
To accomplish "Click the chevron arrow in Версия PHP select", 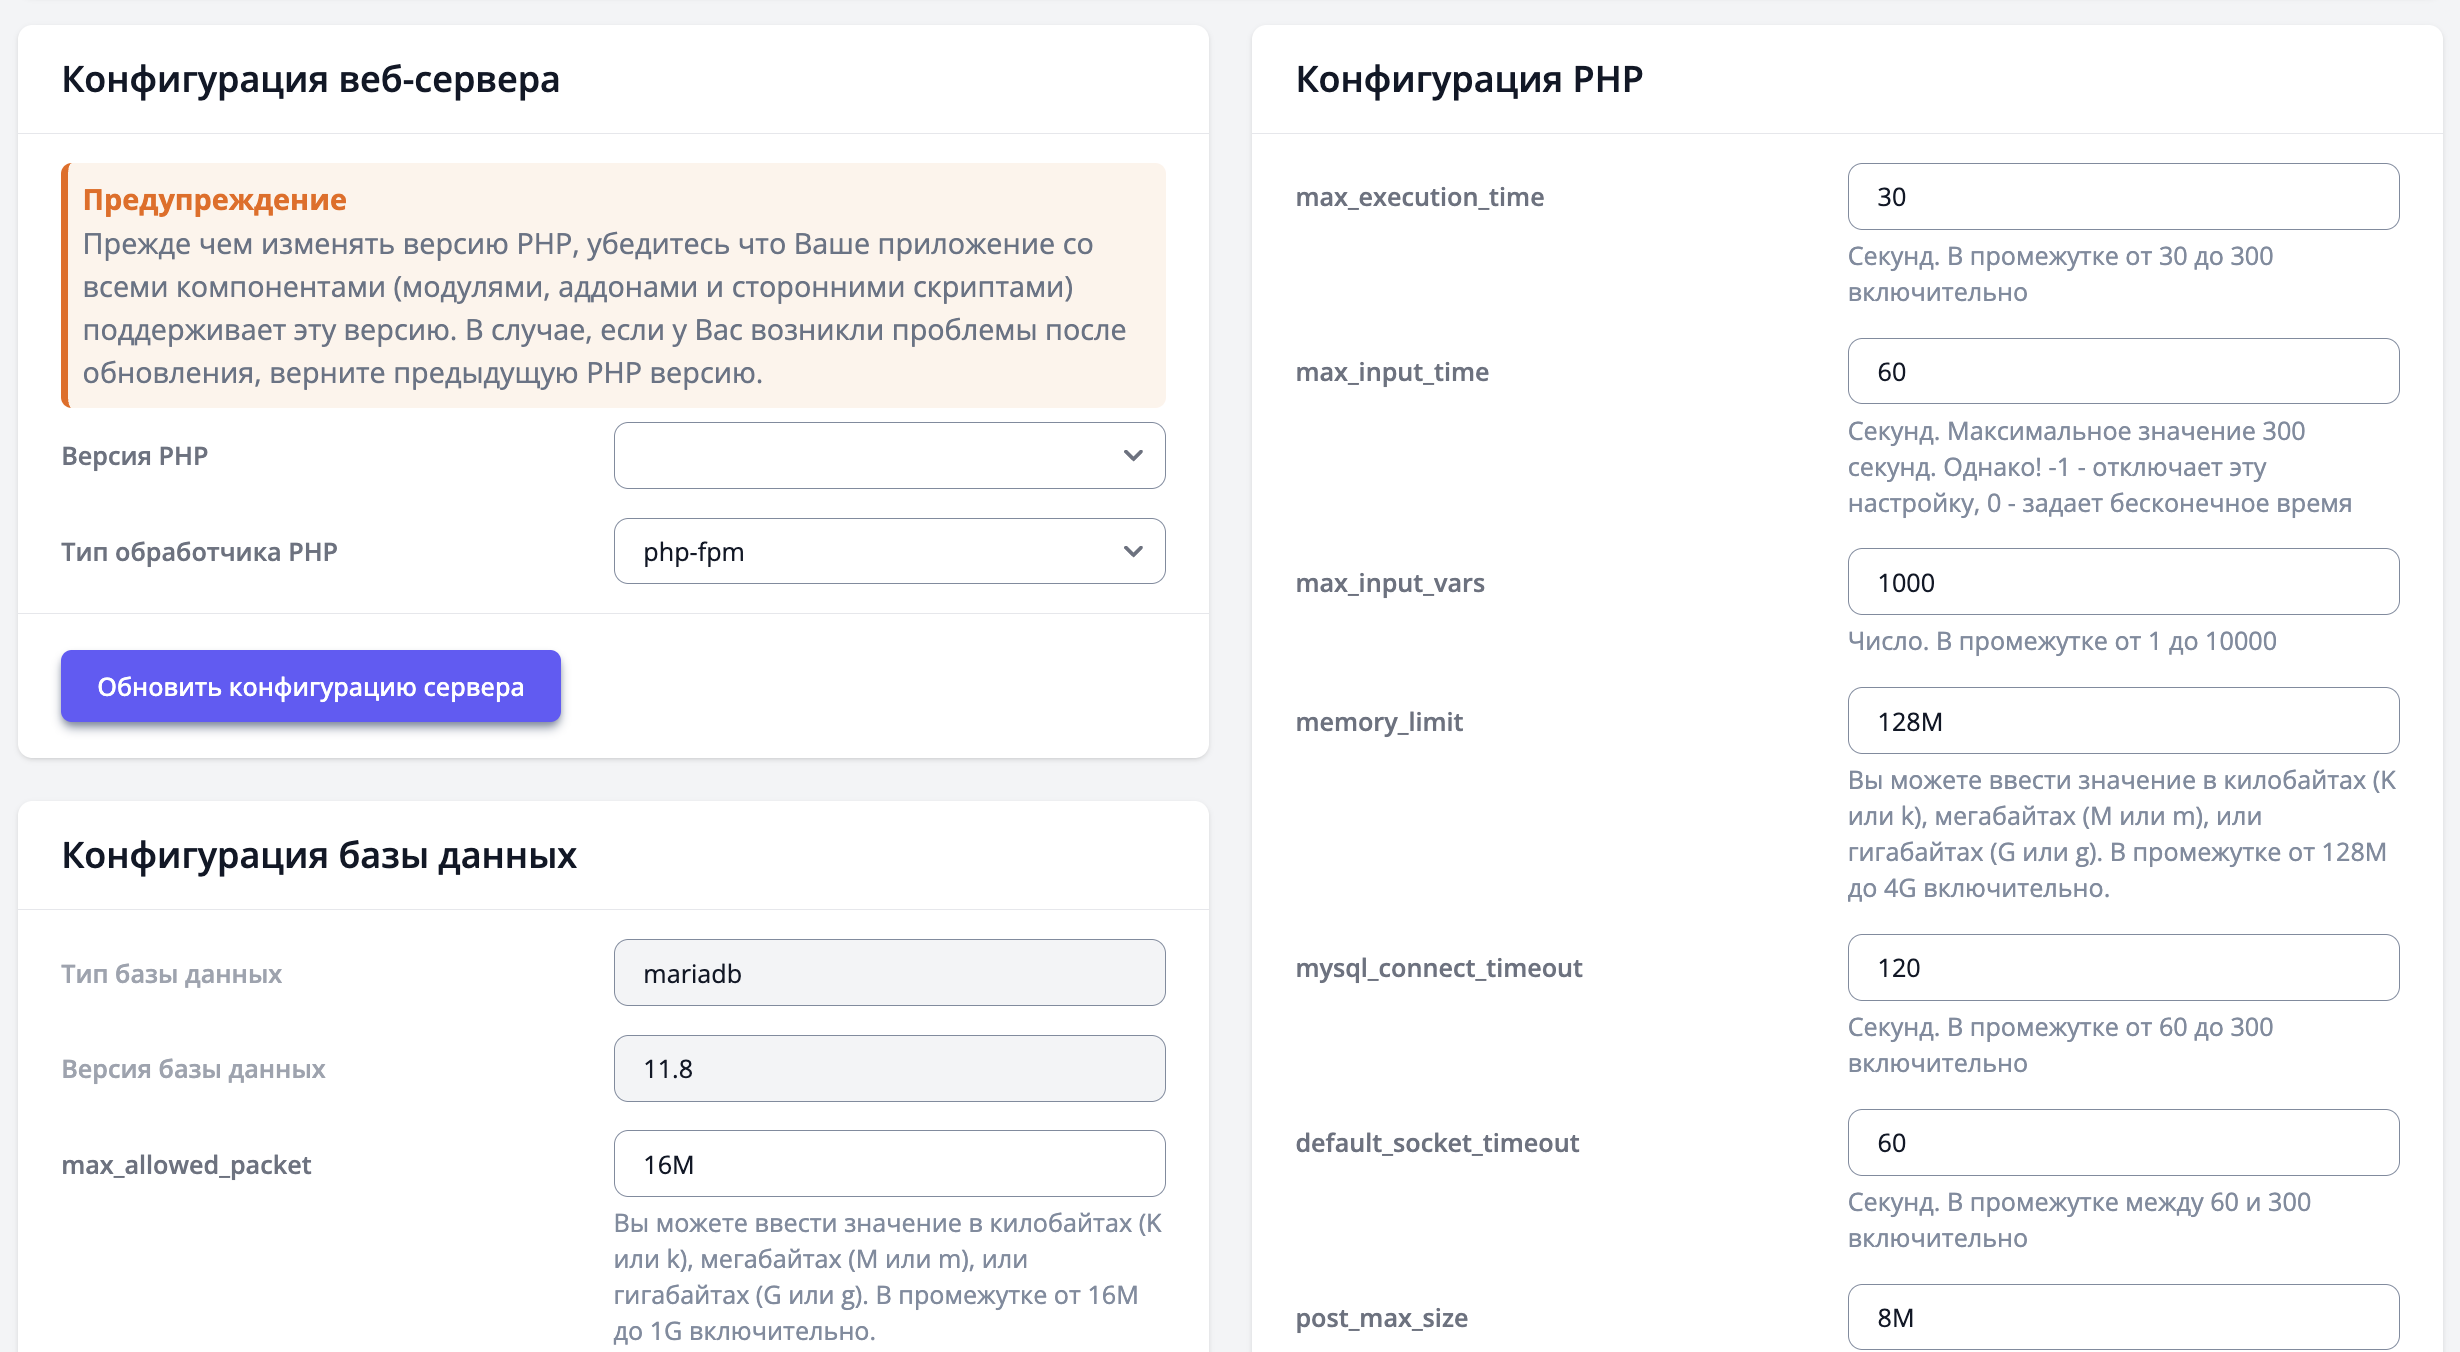I will 1132,456.
